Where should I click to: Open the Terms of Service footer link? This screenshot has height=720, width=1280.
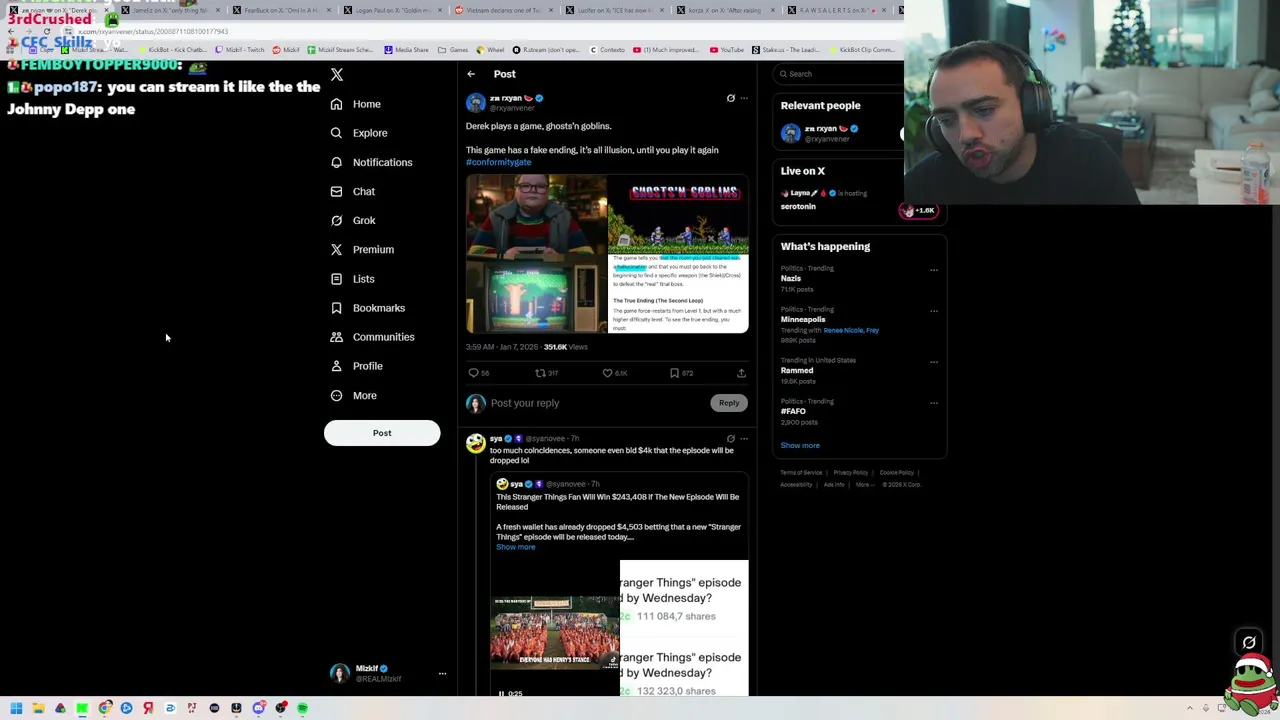[x=801, y=473]
